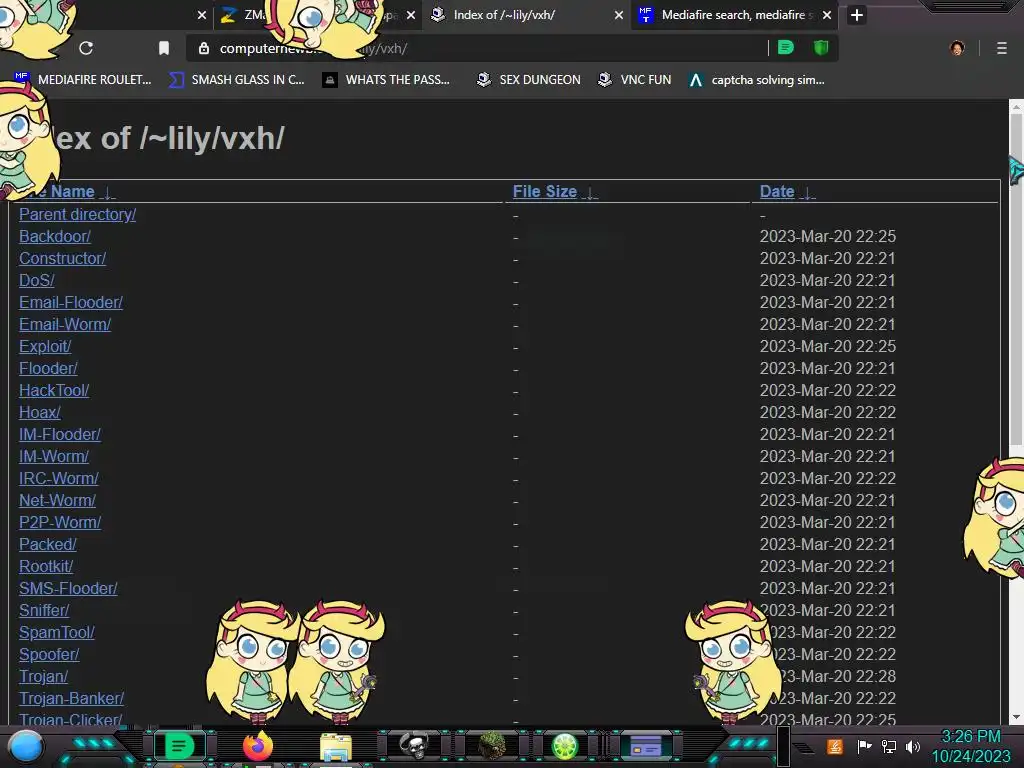Open the captcha solving sim... bookmark
This screenshot has height=768, width=1024.
pos(757,80)
